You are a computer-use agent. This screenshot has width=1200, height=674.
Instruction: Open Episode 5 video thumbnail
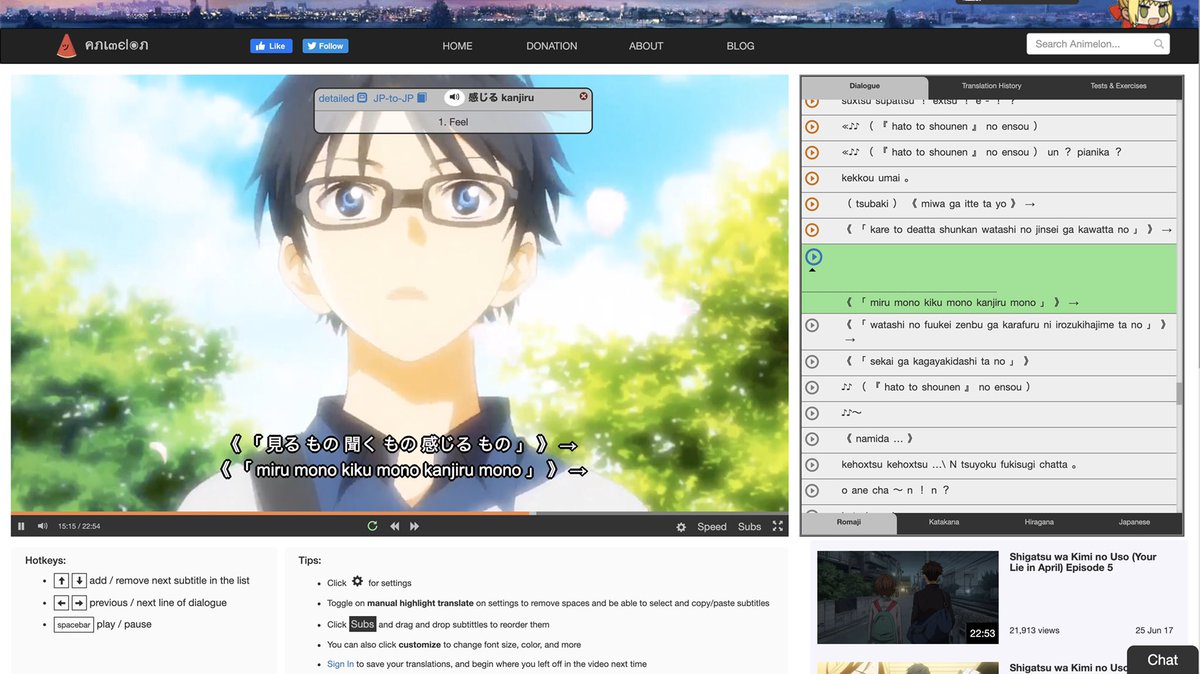pos(907,597)
